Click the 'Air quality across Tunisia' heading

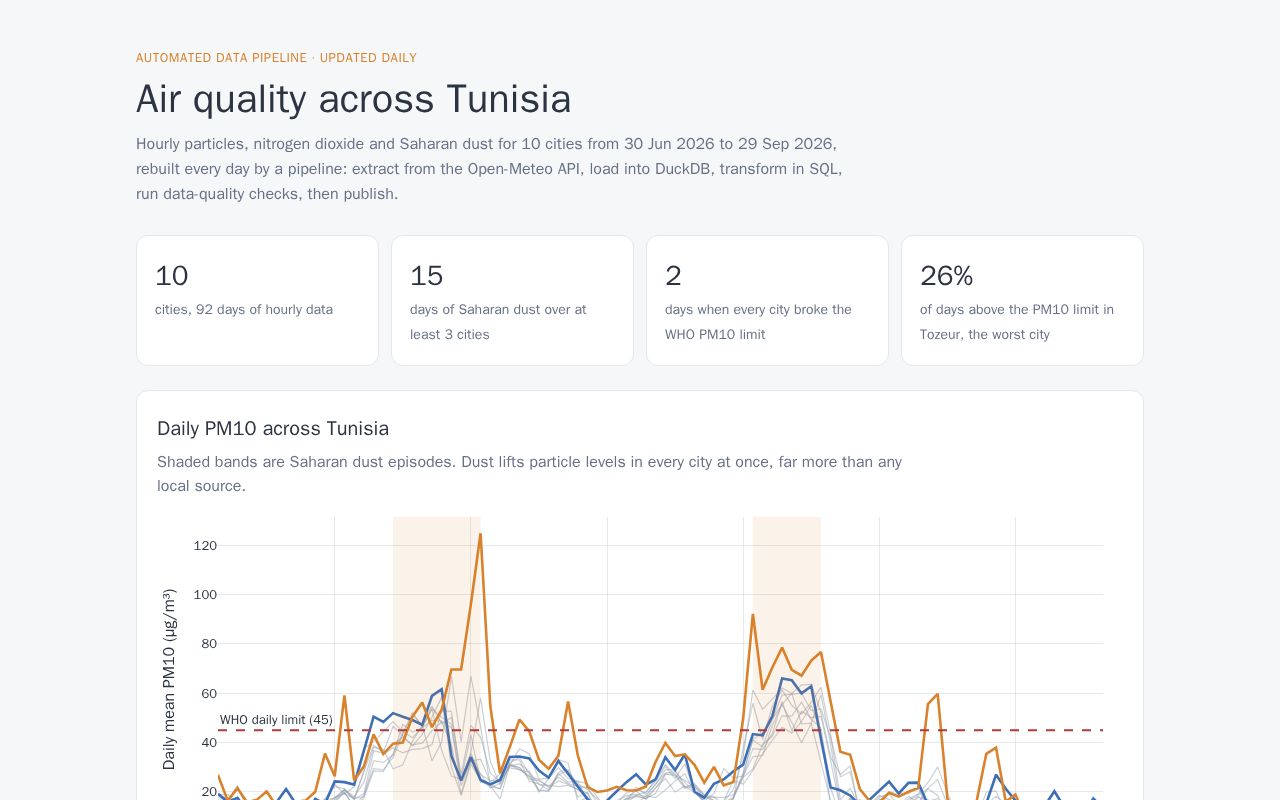pos(353,99)
